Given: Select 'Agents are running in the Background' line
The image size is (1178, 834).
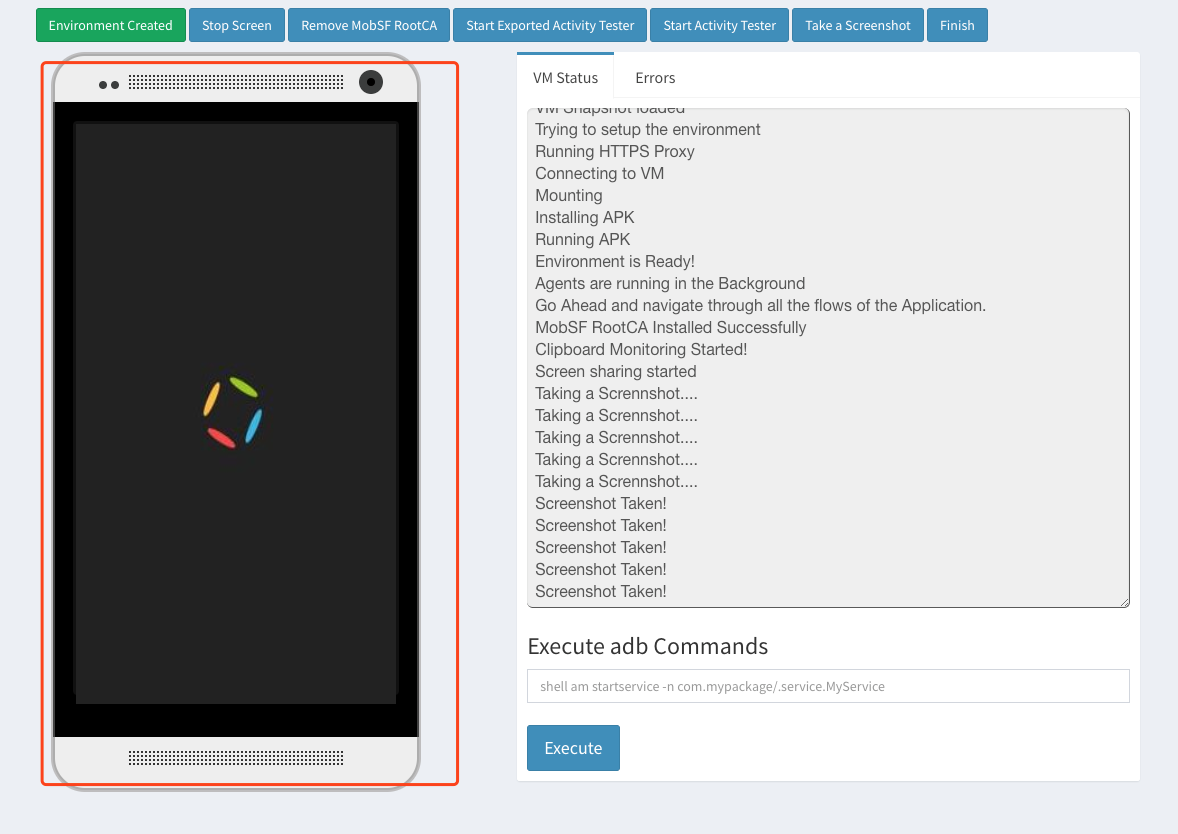Looking at the screenshot, I should coord(670,283).
